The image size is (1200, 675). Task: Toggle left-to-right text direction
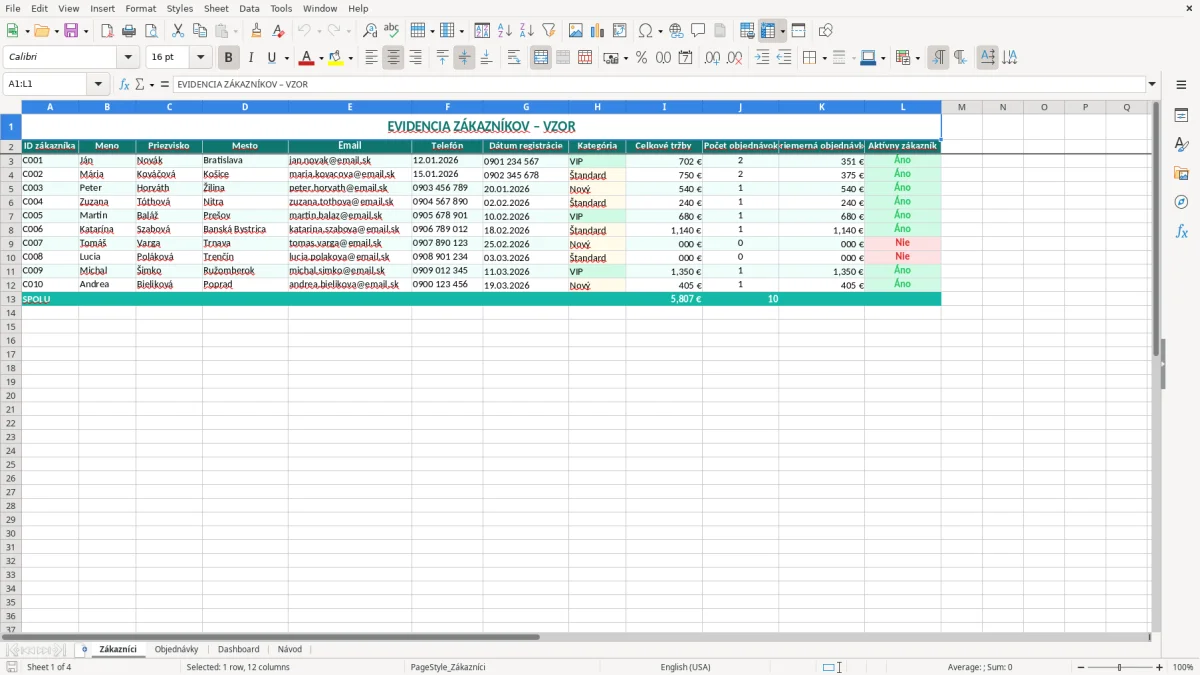[938, 58]
